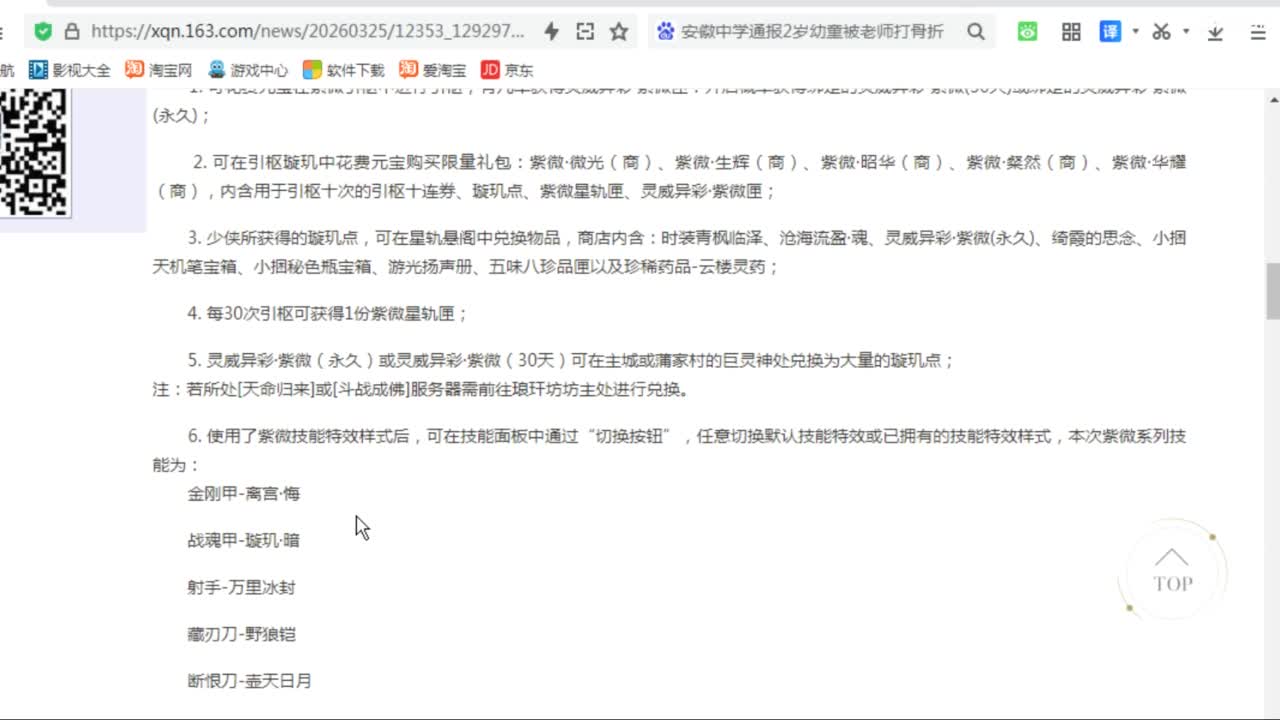Viewport: 1280px width, 720px height.
Task: Open the four-square apps grid icon
Action: 1071,32
